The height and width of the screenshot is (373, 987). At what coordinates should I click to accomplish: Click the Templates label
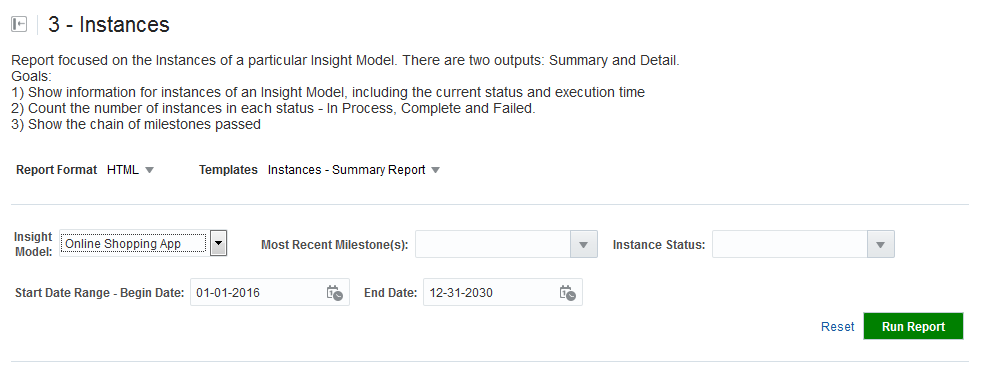(x=228, y=170)
